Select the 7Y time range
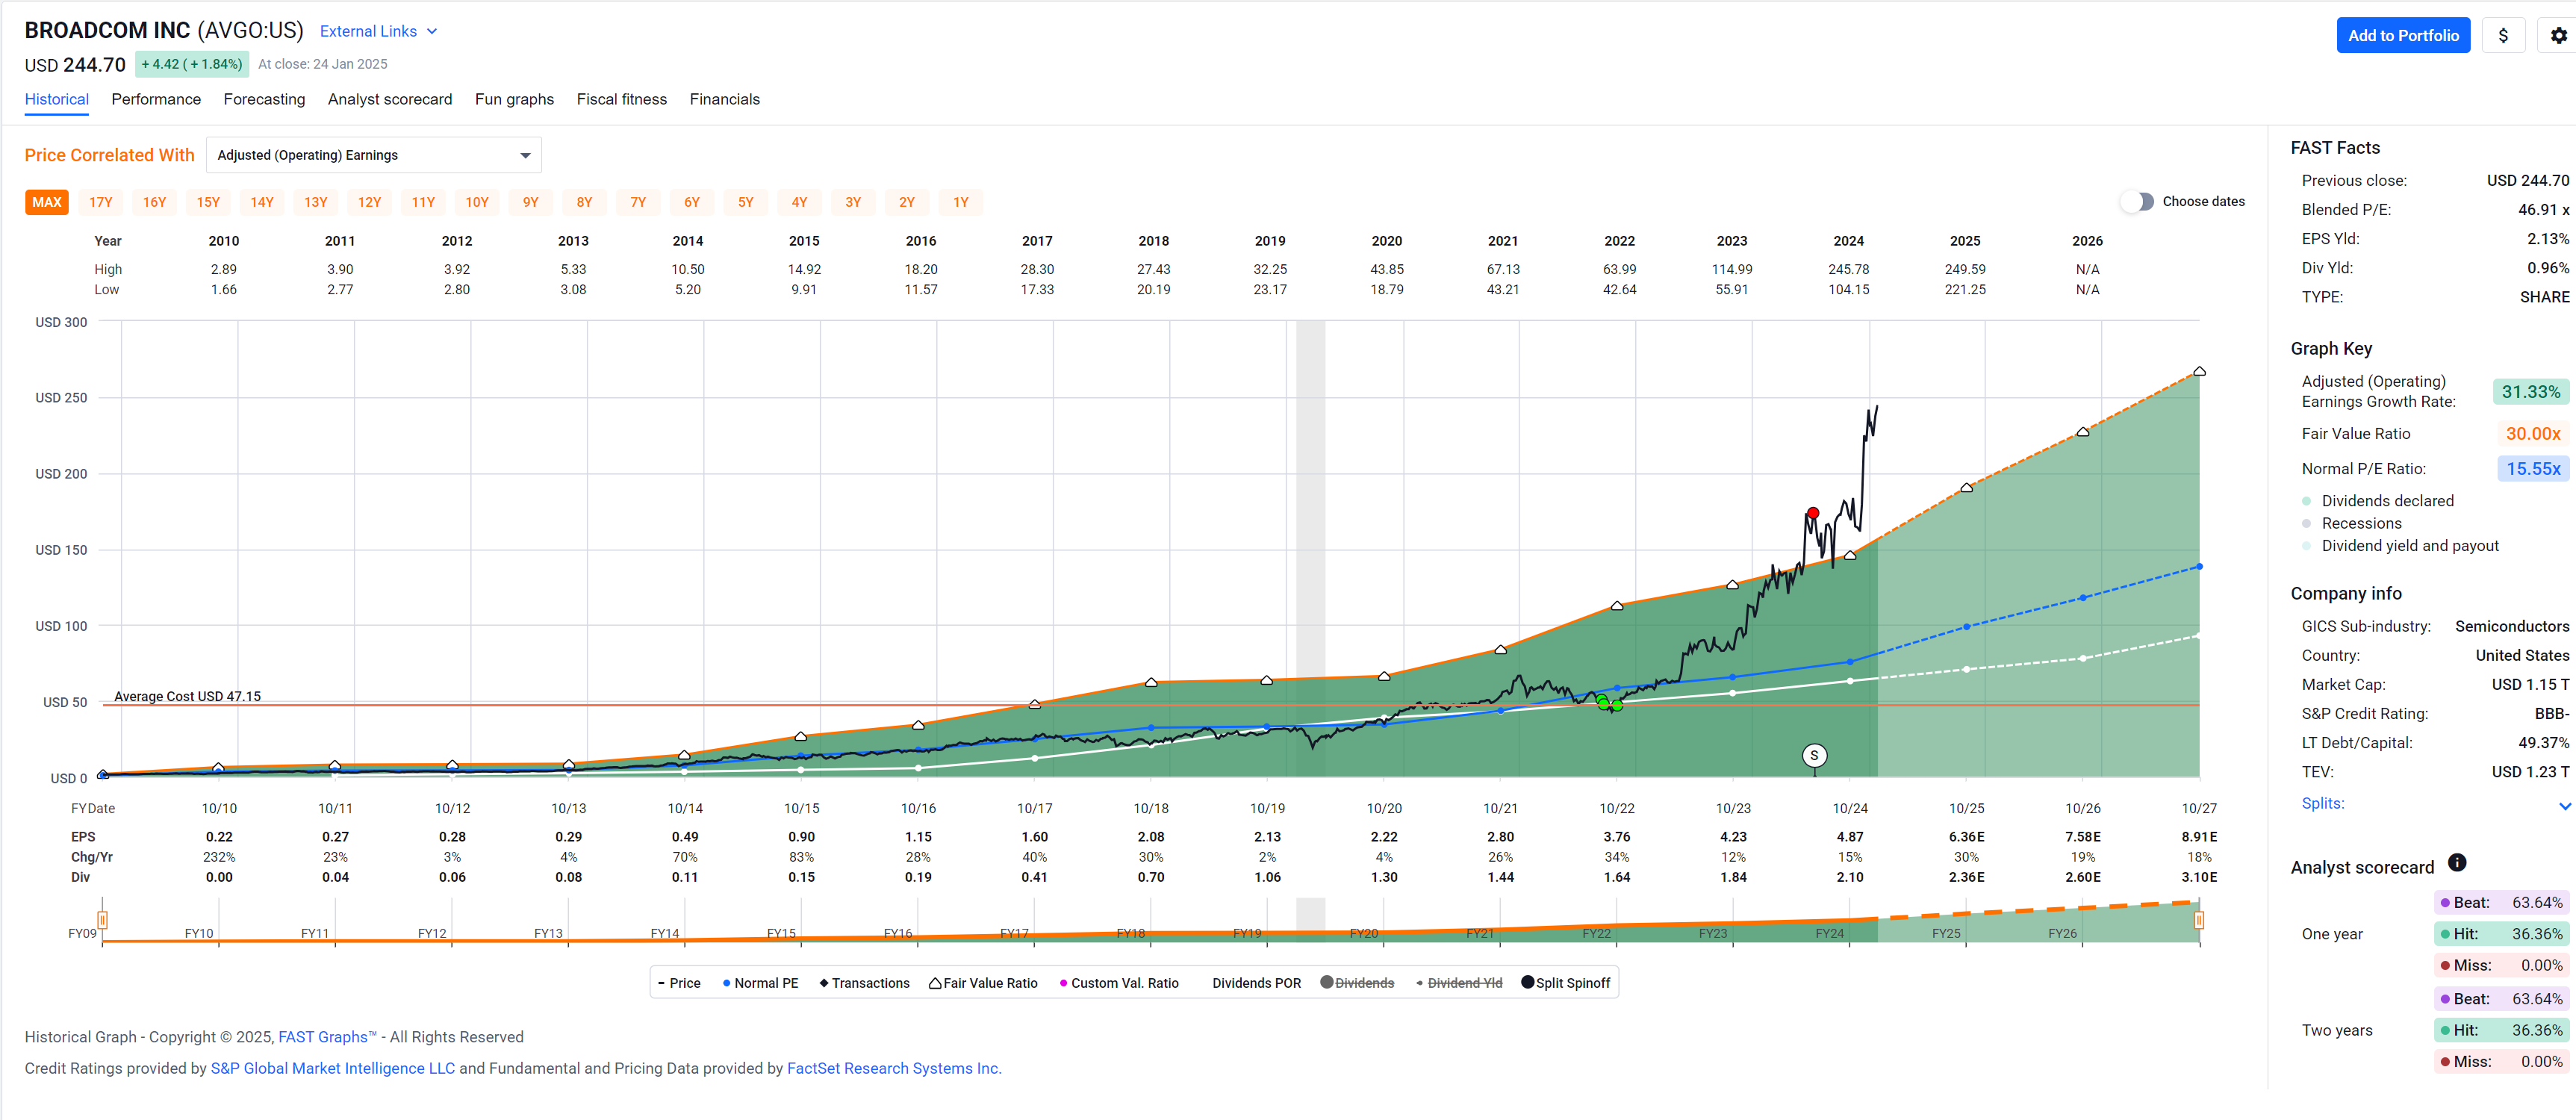The image size is (2576, 1120). coord(638,202)
